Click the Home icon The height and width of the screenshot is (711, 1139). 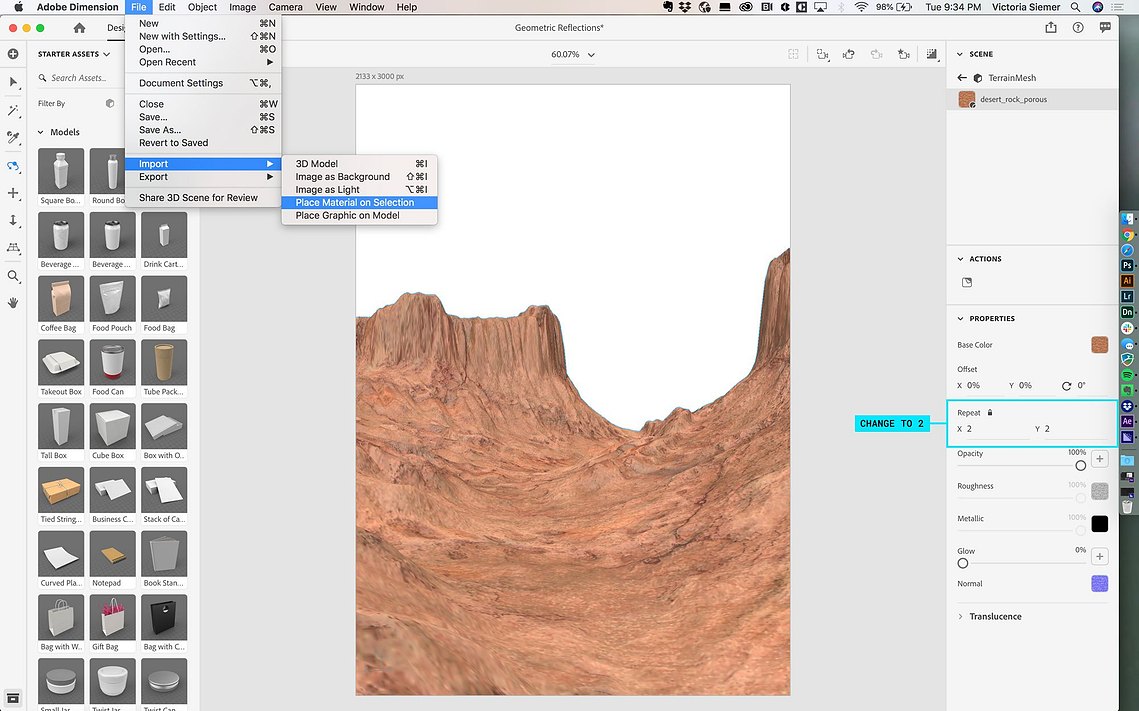[x=79, y=28]
